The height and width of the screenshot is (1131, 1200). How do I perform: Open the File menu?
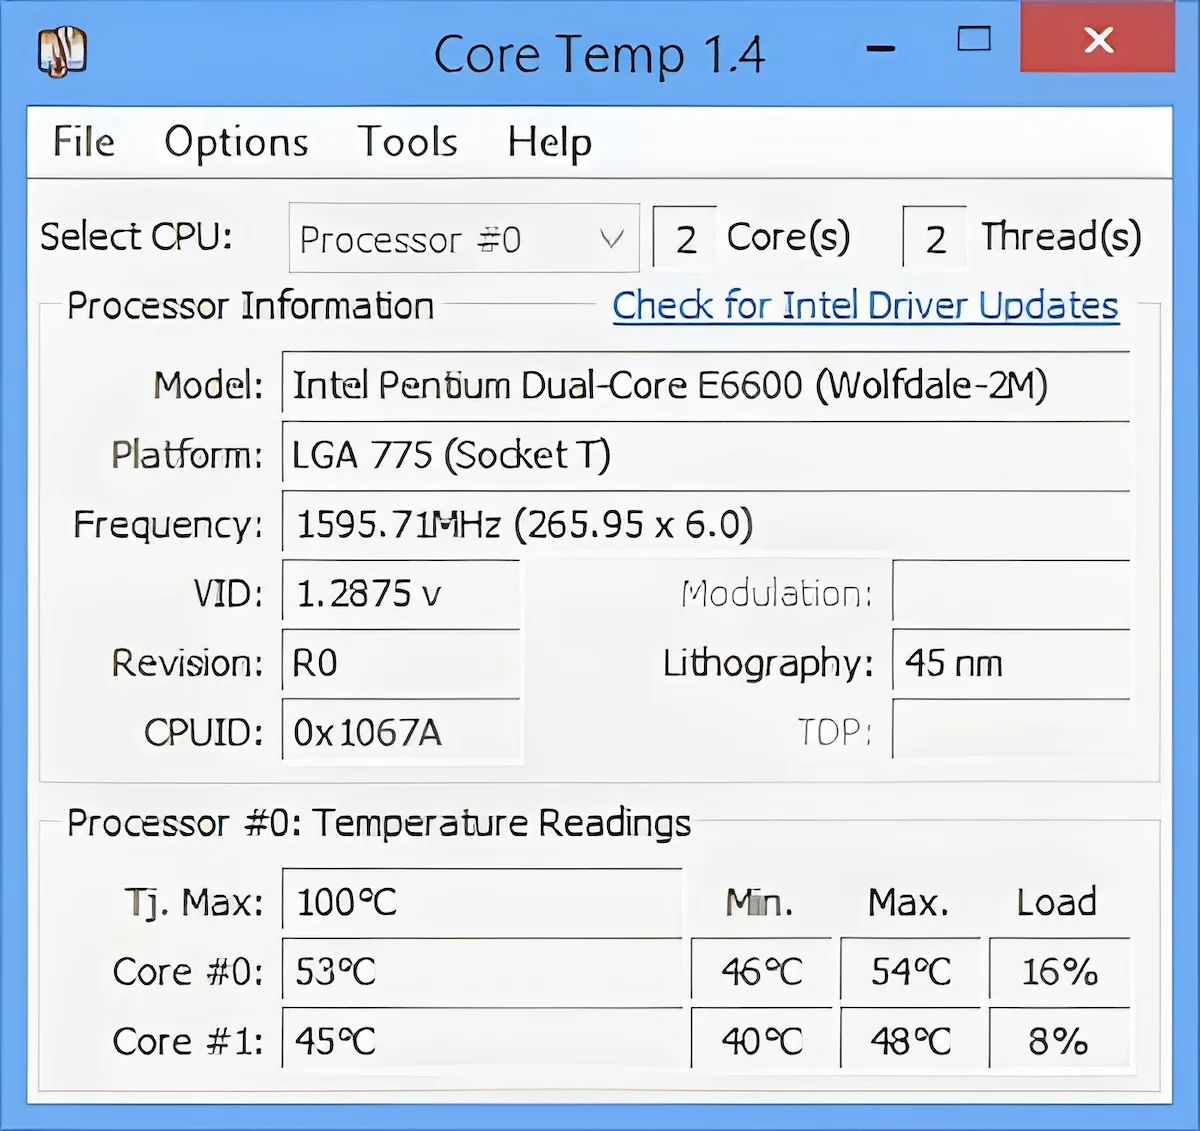click(x=83, y=142)
